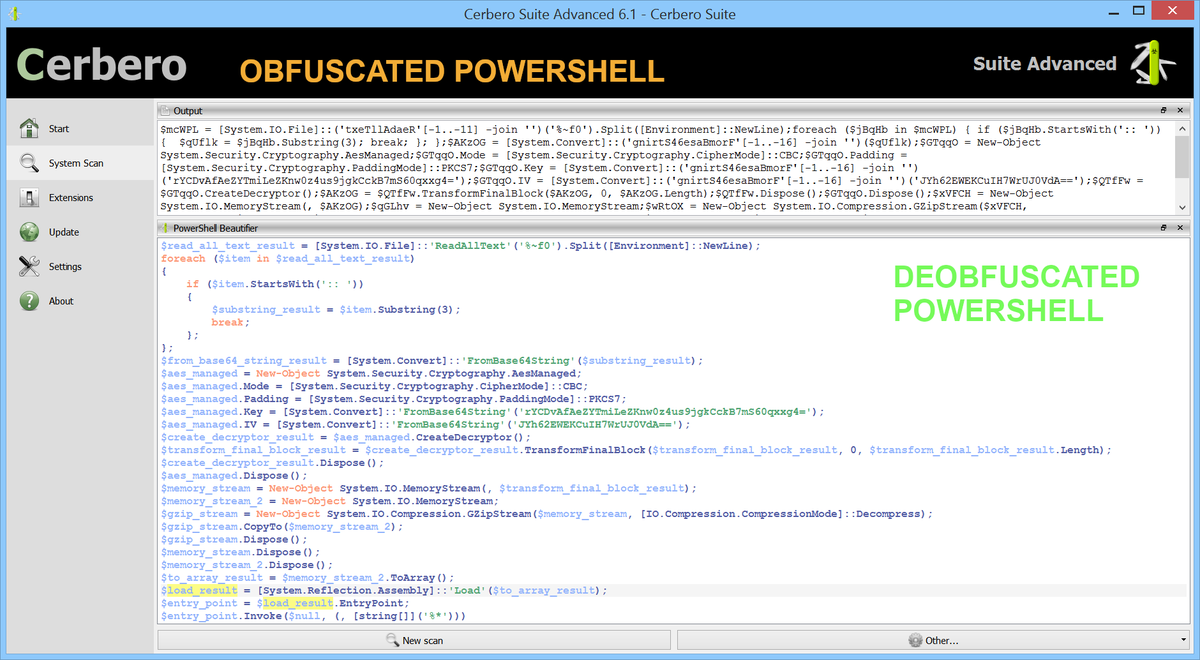Open the Other... button menu
Viewport: 1200px width, 660px height.
(x=933, y=640)
